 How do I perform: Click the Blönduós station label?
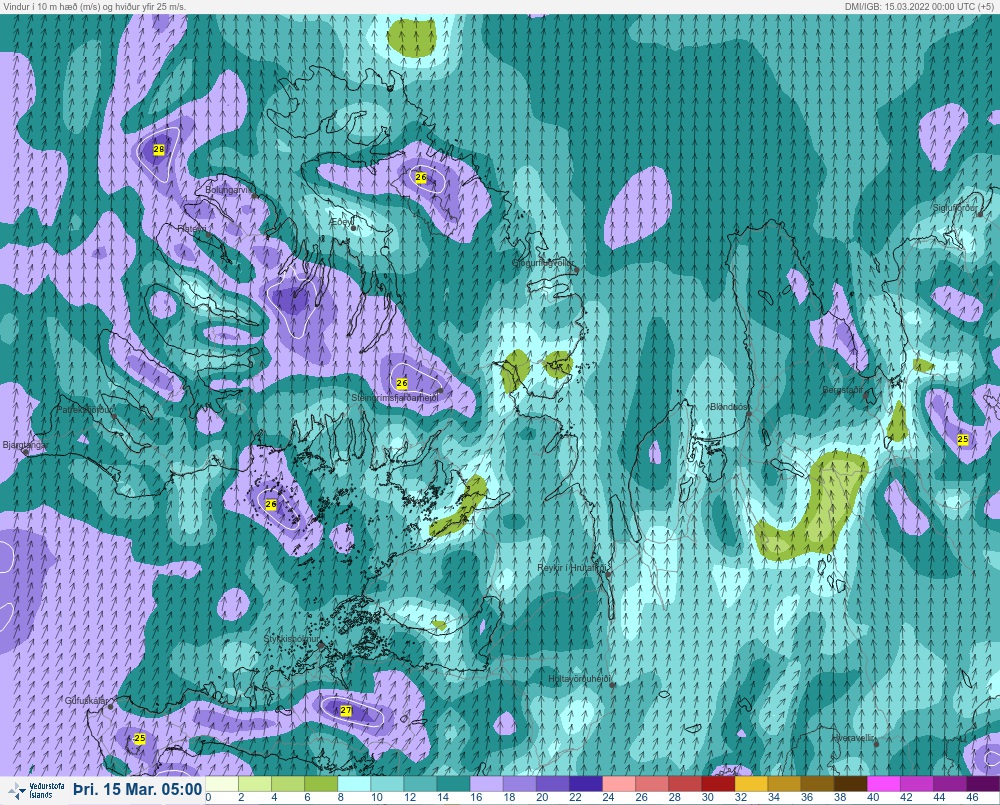tap(729, 407)
